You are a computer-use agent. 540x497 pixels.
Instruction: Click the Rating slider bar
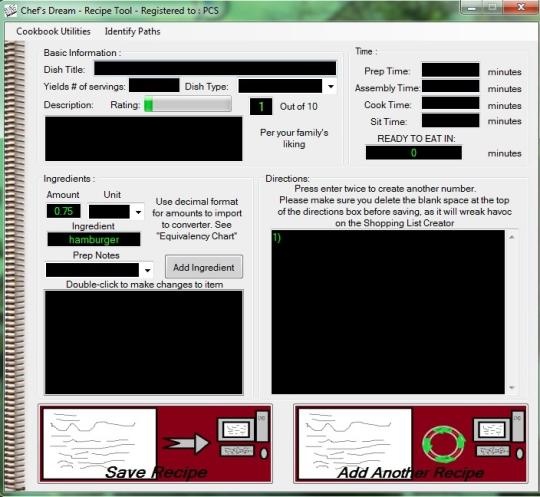click(188, 104)
